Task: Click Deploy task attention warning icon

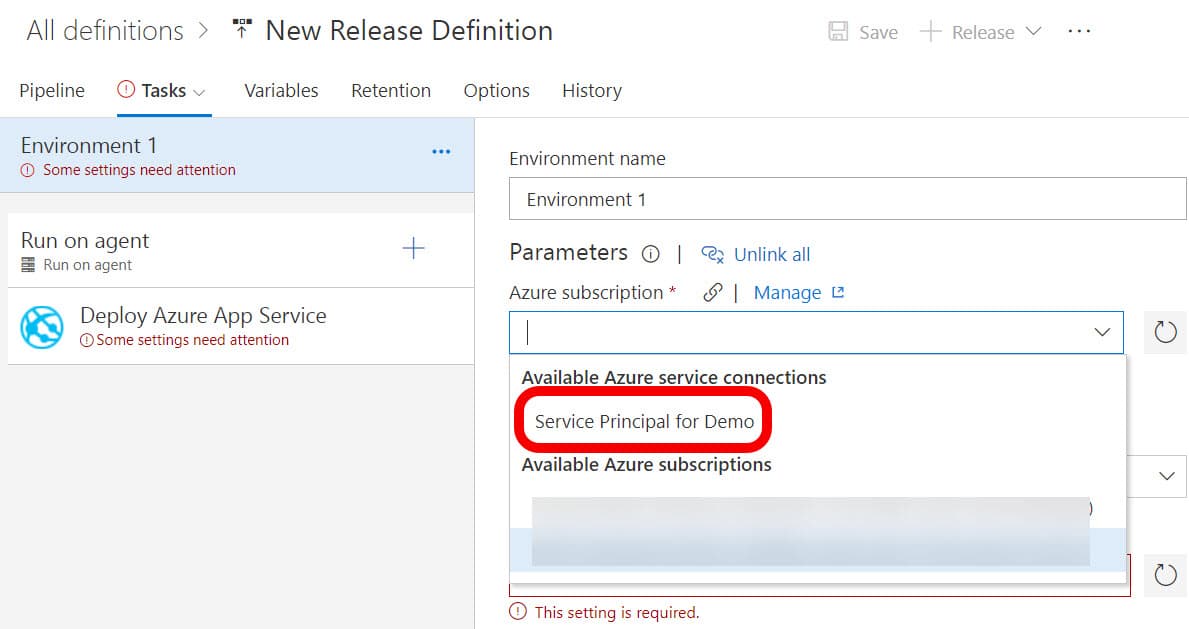Action: (86, 340)
